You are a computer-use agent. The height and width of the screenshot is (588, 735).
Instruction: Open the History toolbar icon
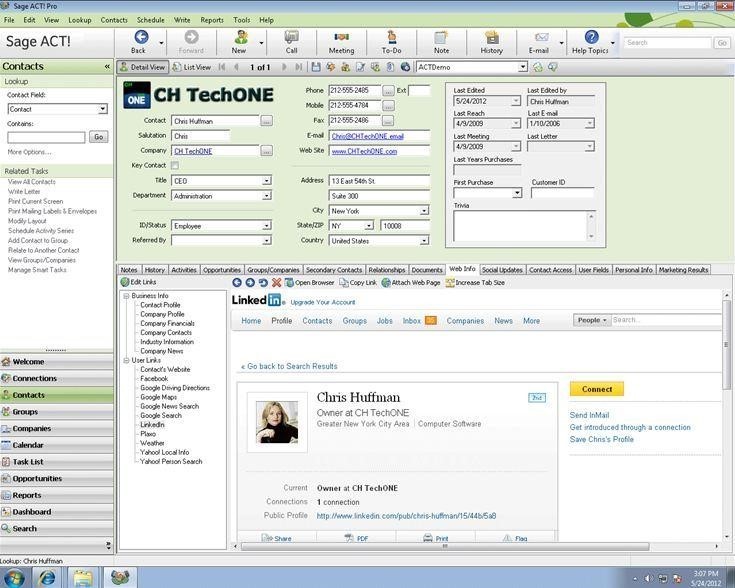click(491, 38)
